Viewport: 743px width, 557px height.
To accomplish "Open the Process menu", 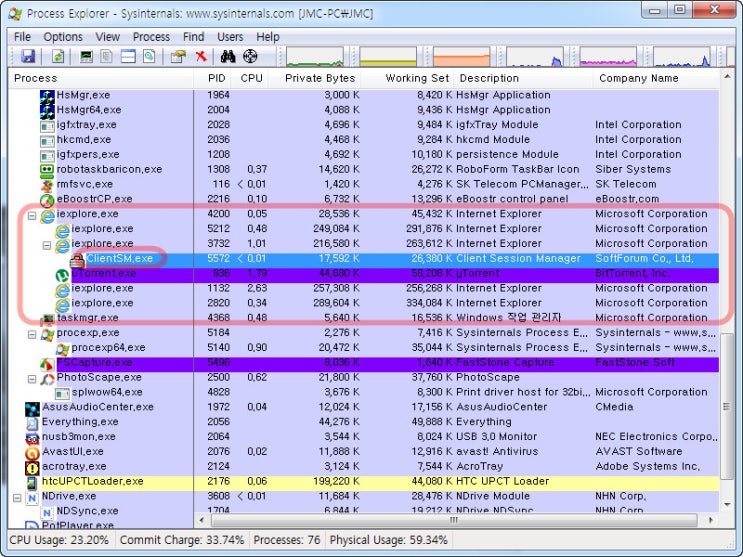I will 151,37.
